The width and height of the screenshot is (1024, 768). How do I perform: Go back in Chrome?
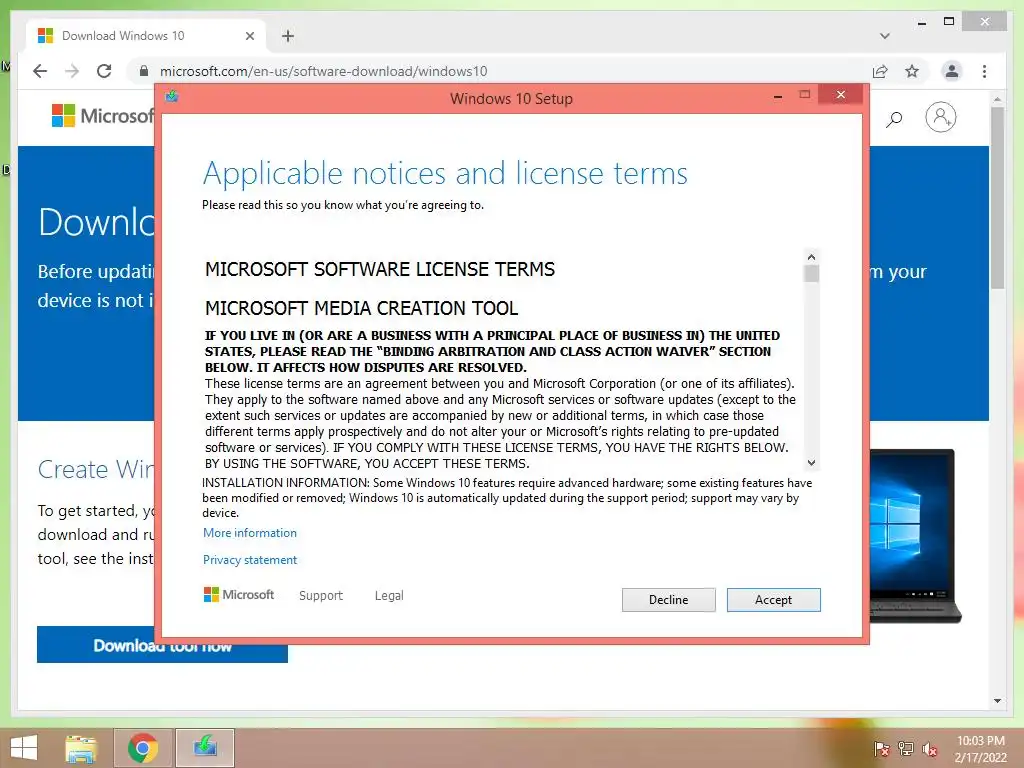40,71
